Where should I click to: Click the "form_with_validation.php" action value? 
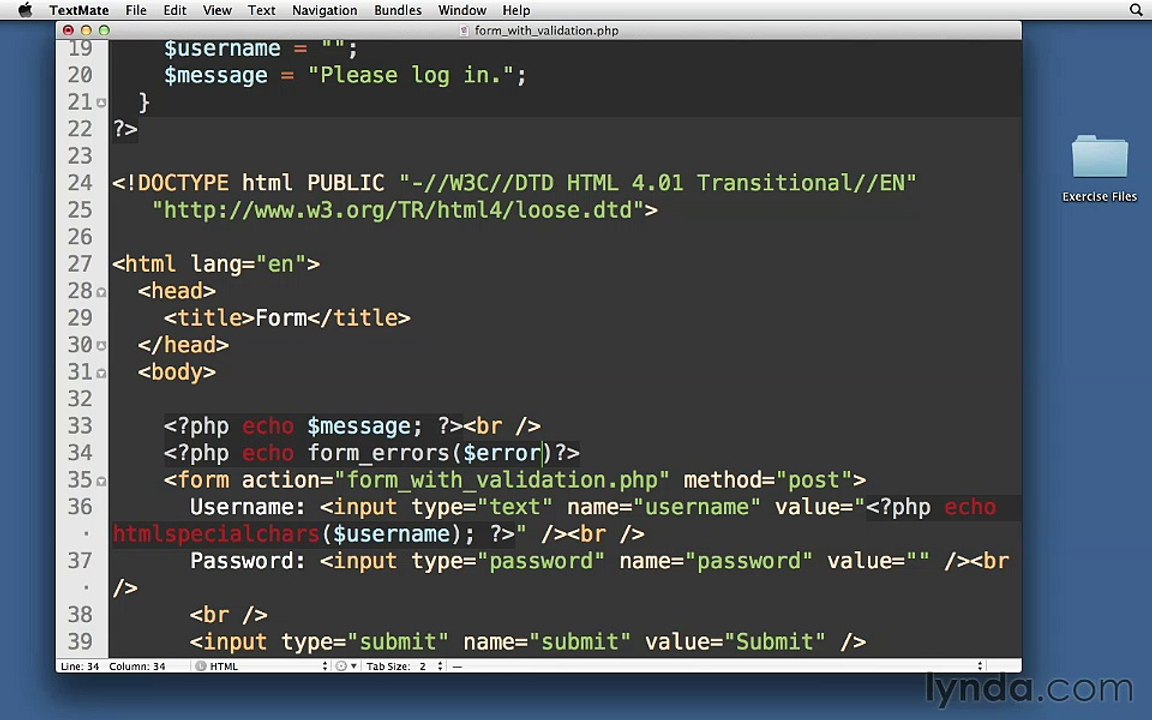point(501,480)
